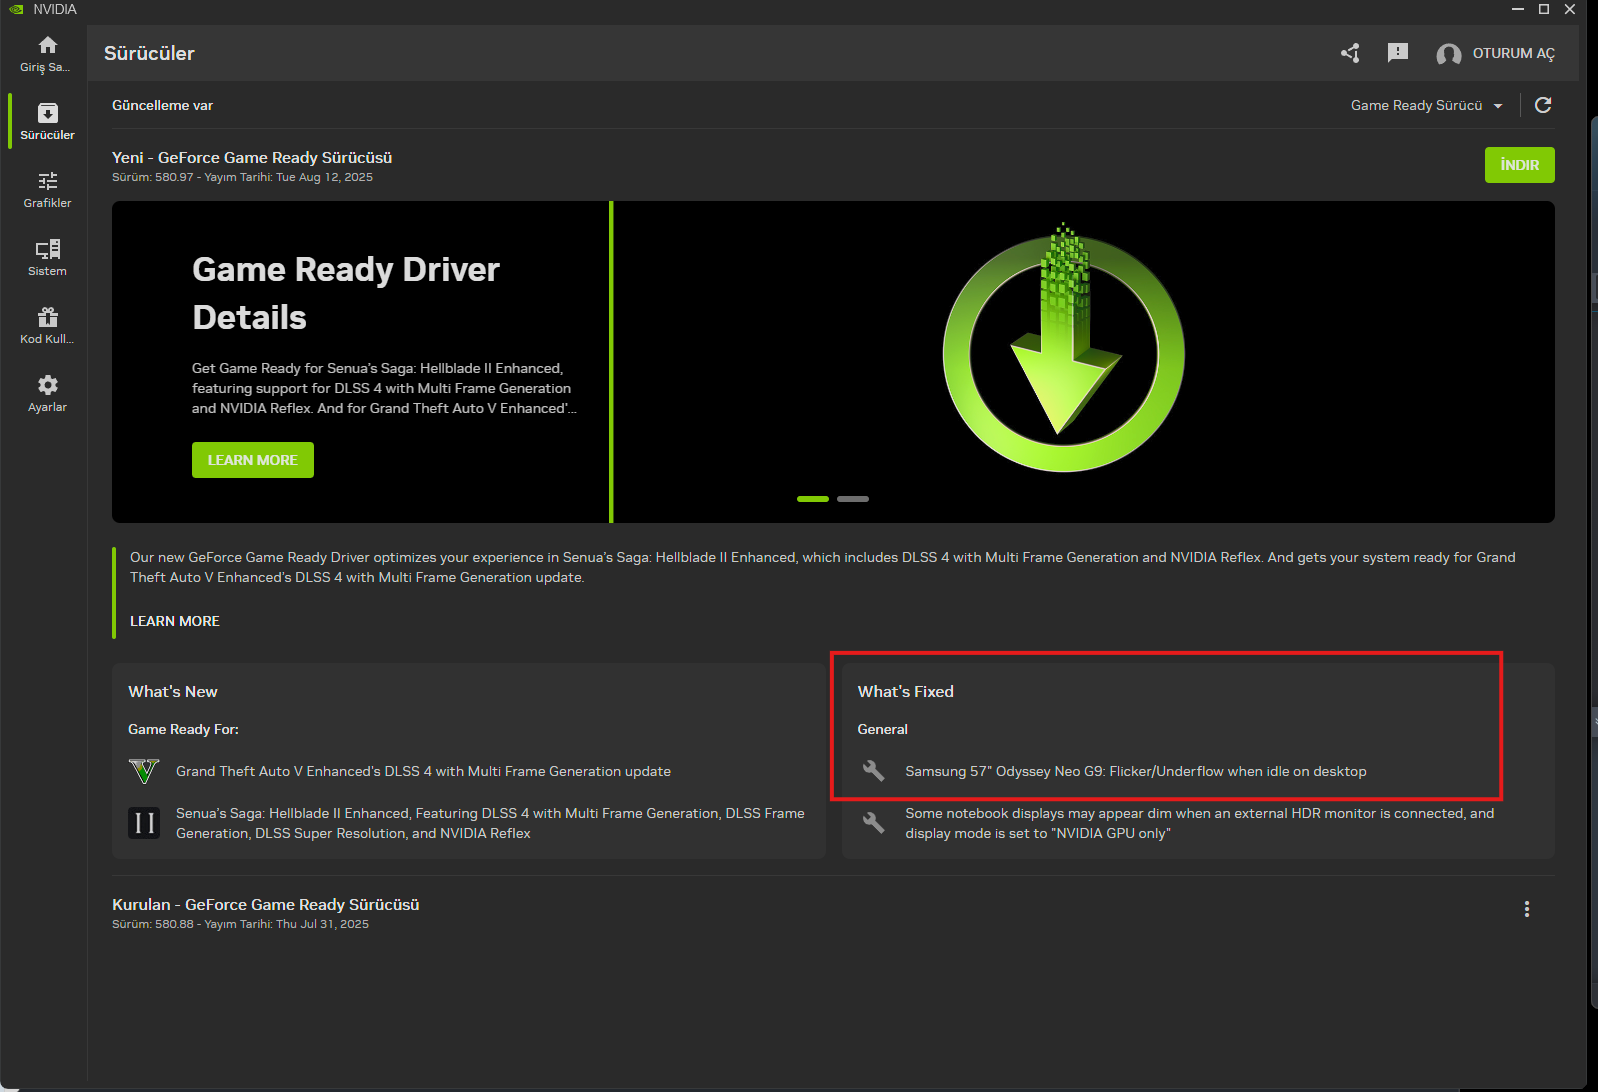Click green LEARN MORE banner button

click(253, 460)
